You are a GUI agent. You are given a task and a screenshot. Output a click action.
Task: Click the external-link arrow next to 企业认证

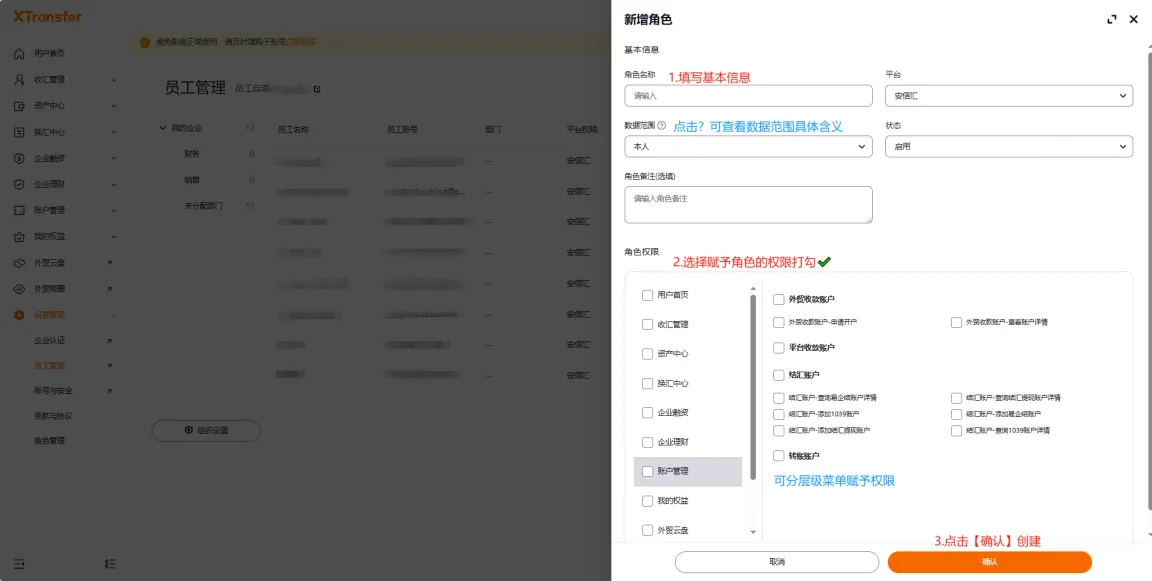[x=109, y=341]
